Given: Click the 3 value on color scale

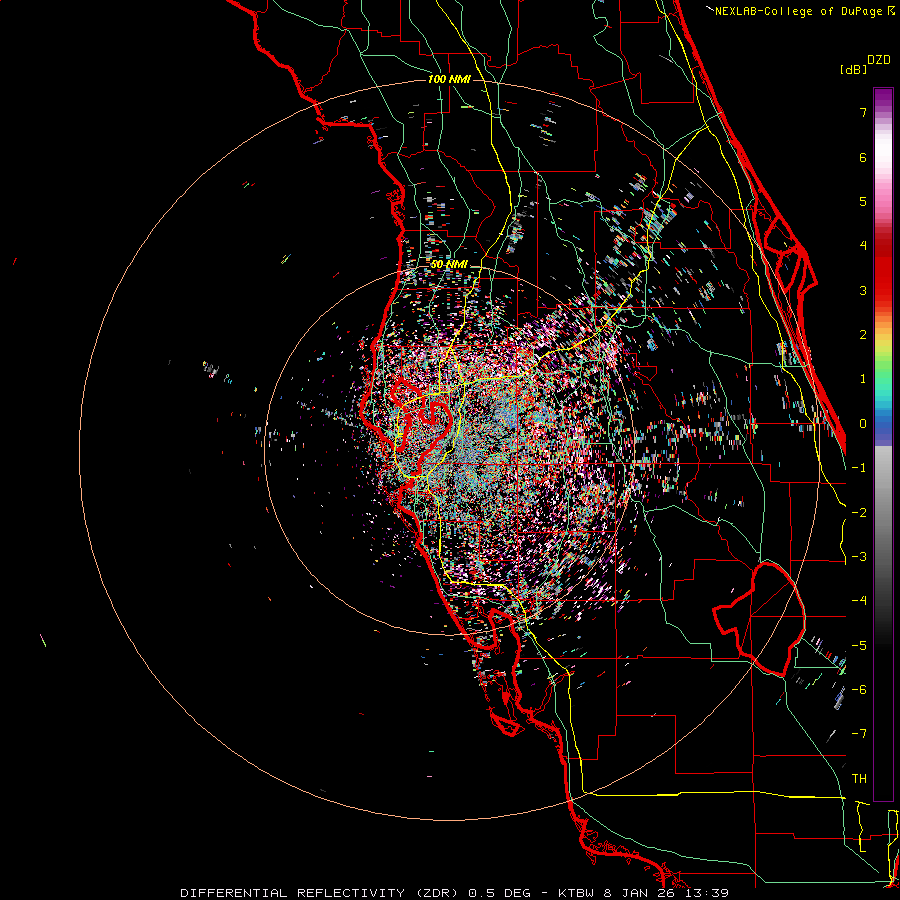Looking at the screenshot, I should 863,291.
